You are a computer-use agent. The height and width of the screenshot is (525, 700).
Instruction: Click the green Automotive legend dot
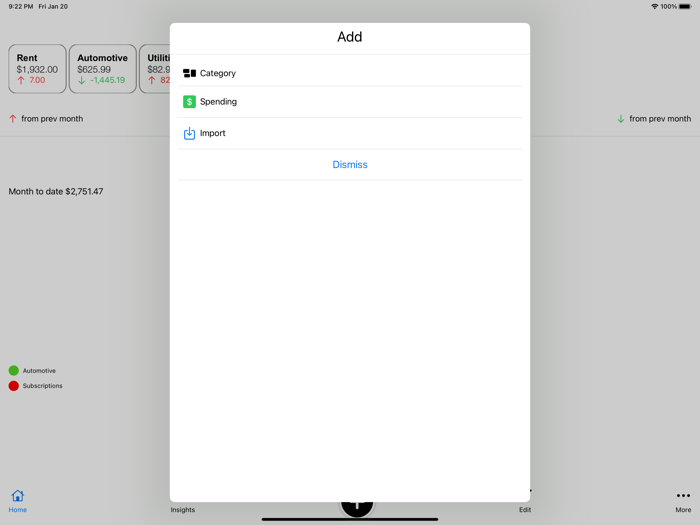(x=13, y=371)
